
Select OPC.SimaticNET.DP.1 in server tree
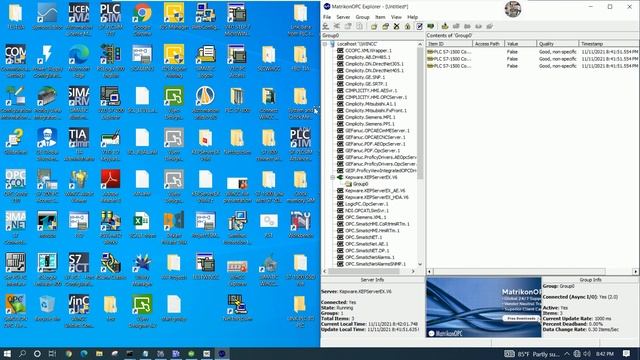[x=367, y=251]
